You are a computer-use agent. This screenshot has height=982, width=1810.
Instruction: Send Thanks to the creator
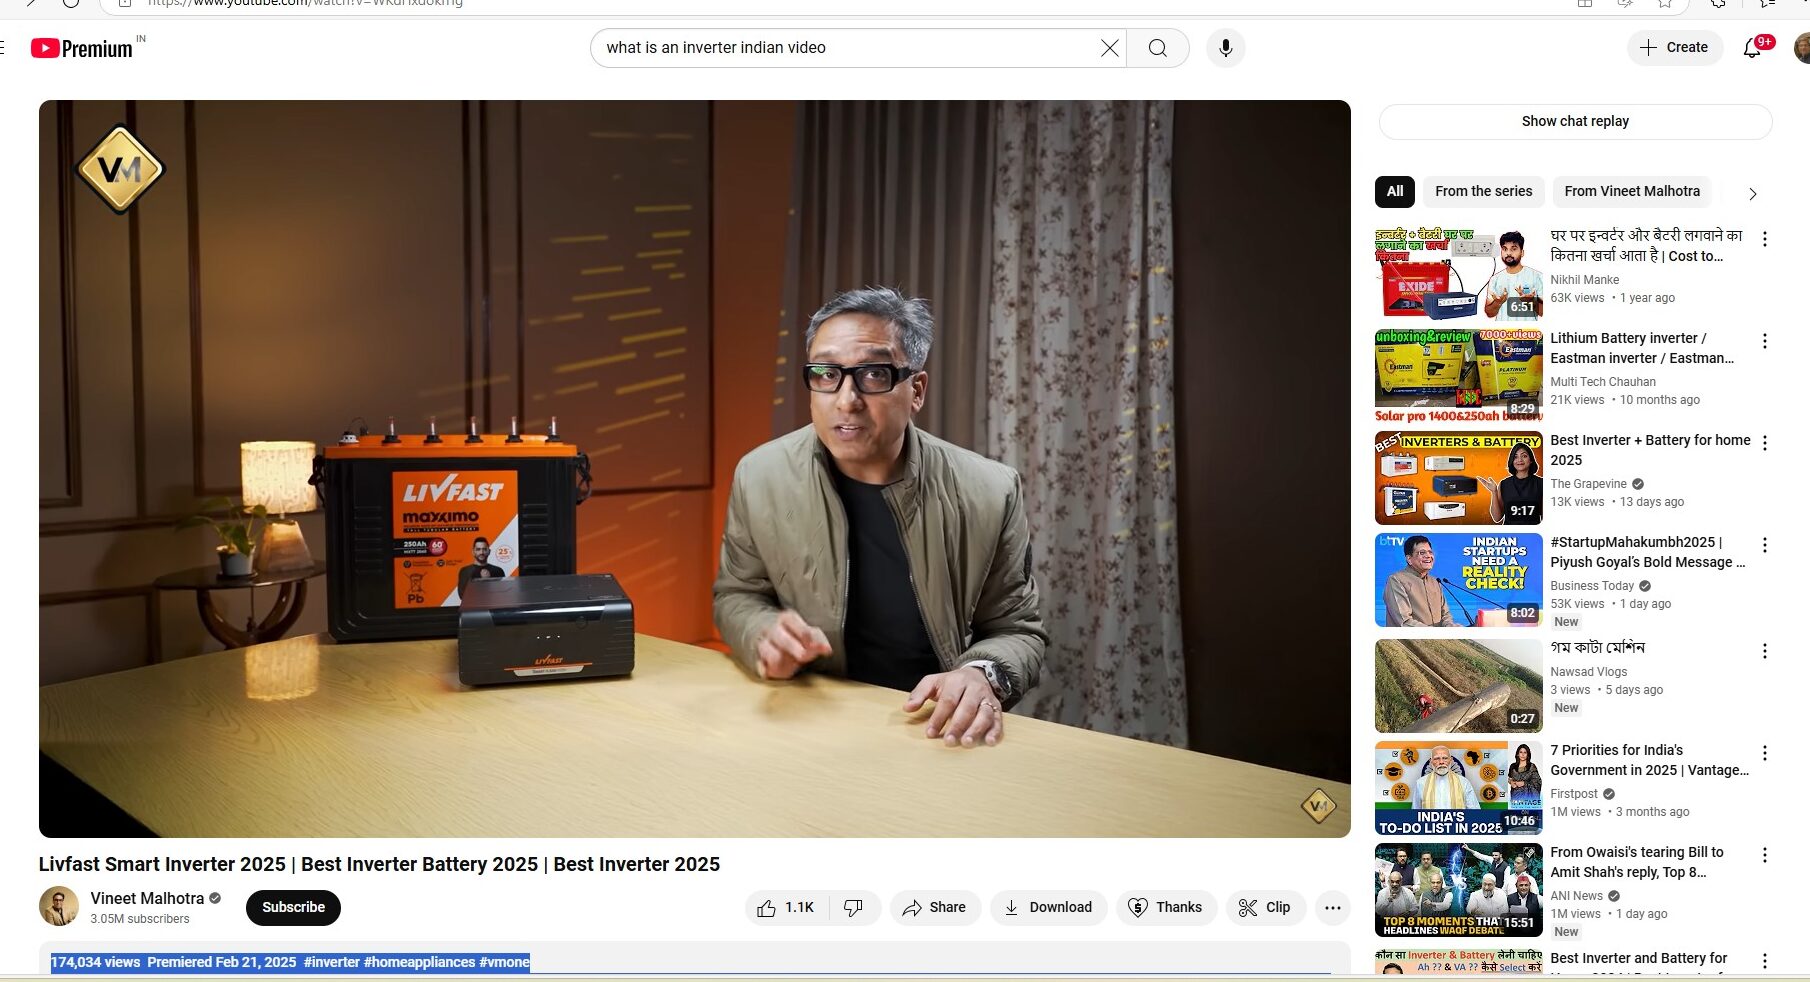tap(1165, 907)
